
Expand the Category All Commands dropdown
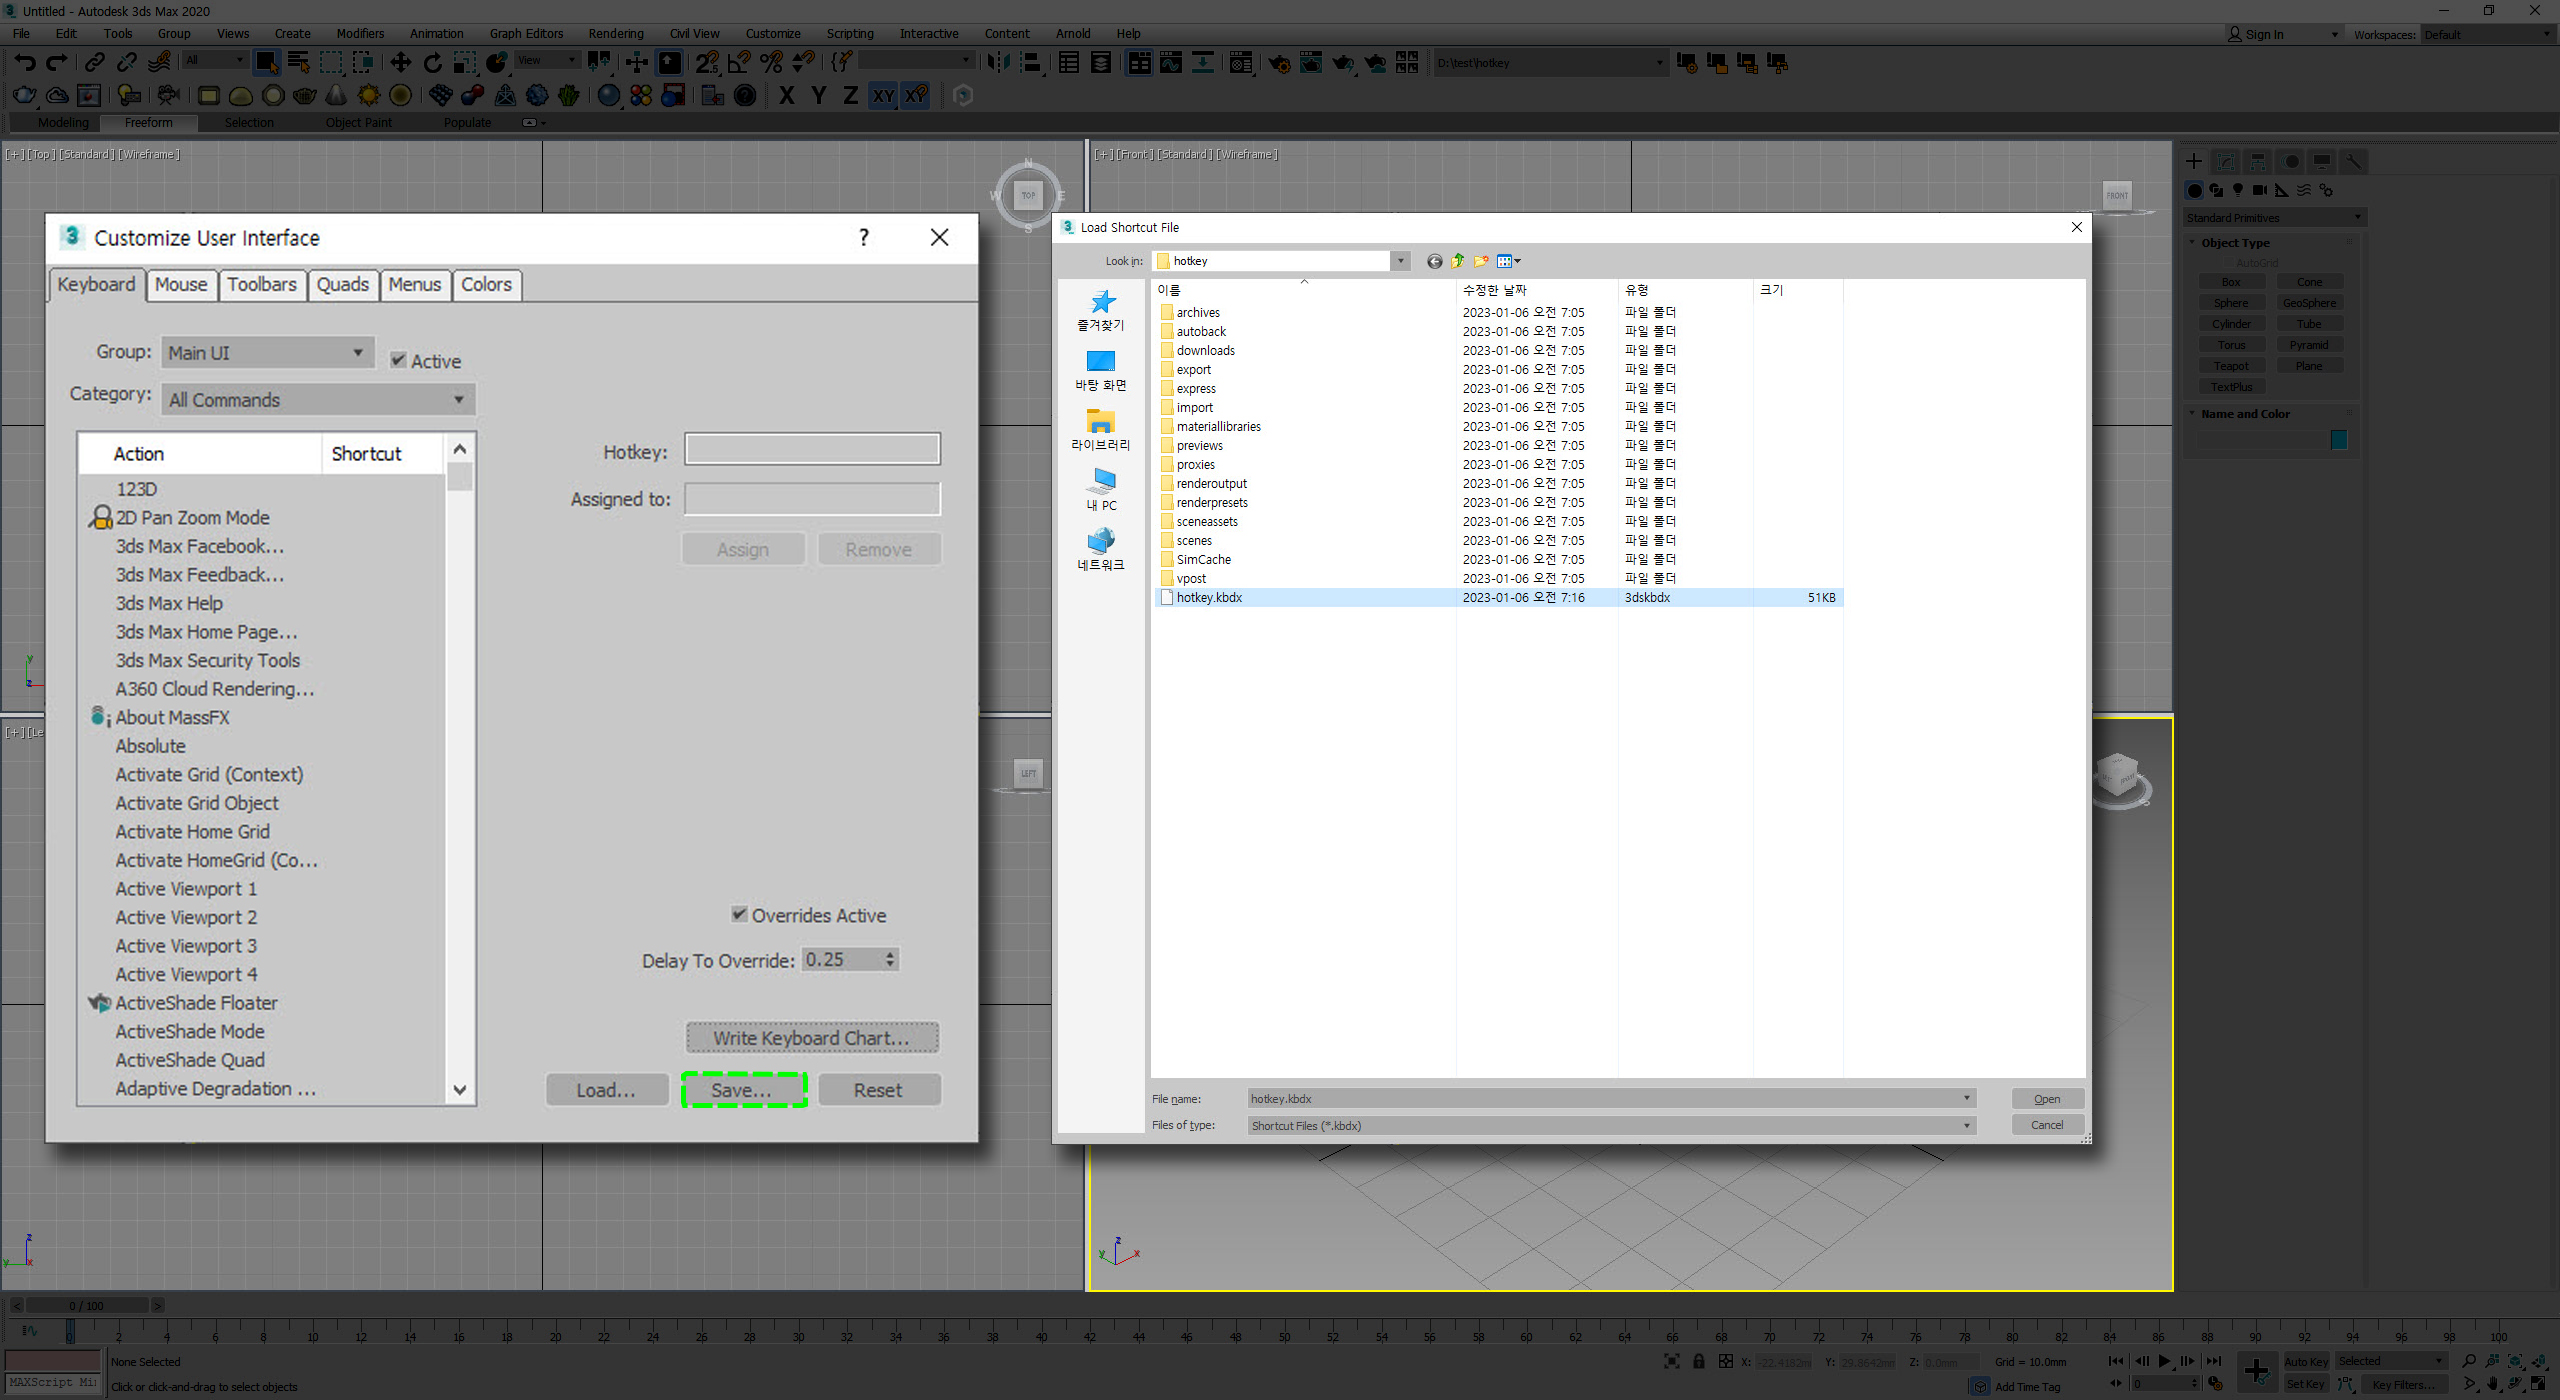[x=317, y=400]
